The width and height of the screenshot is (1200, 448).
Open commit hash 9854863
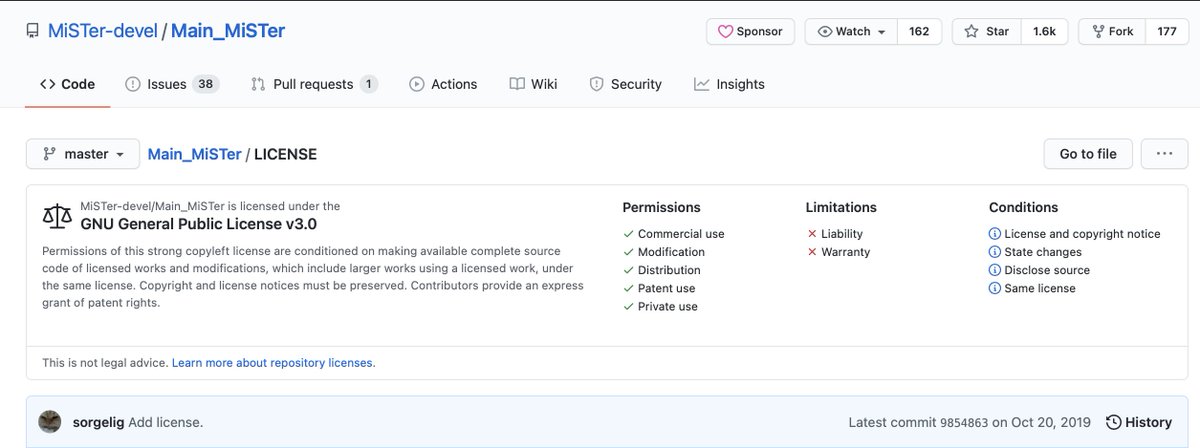[964, 423]
